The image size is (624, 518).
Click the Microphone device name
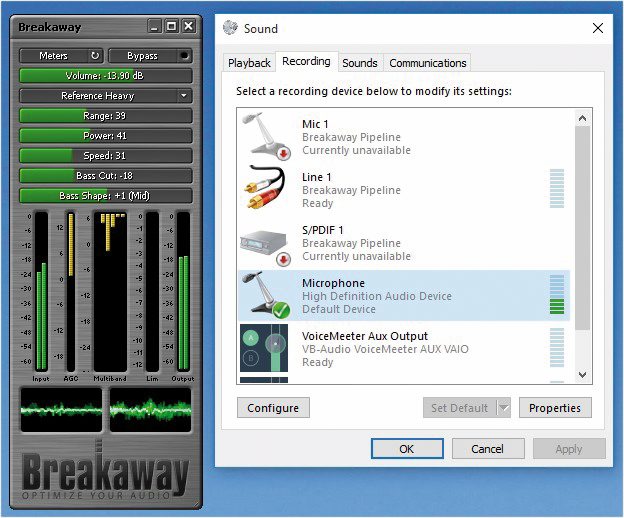[333, 283]
